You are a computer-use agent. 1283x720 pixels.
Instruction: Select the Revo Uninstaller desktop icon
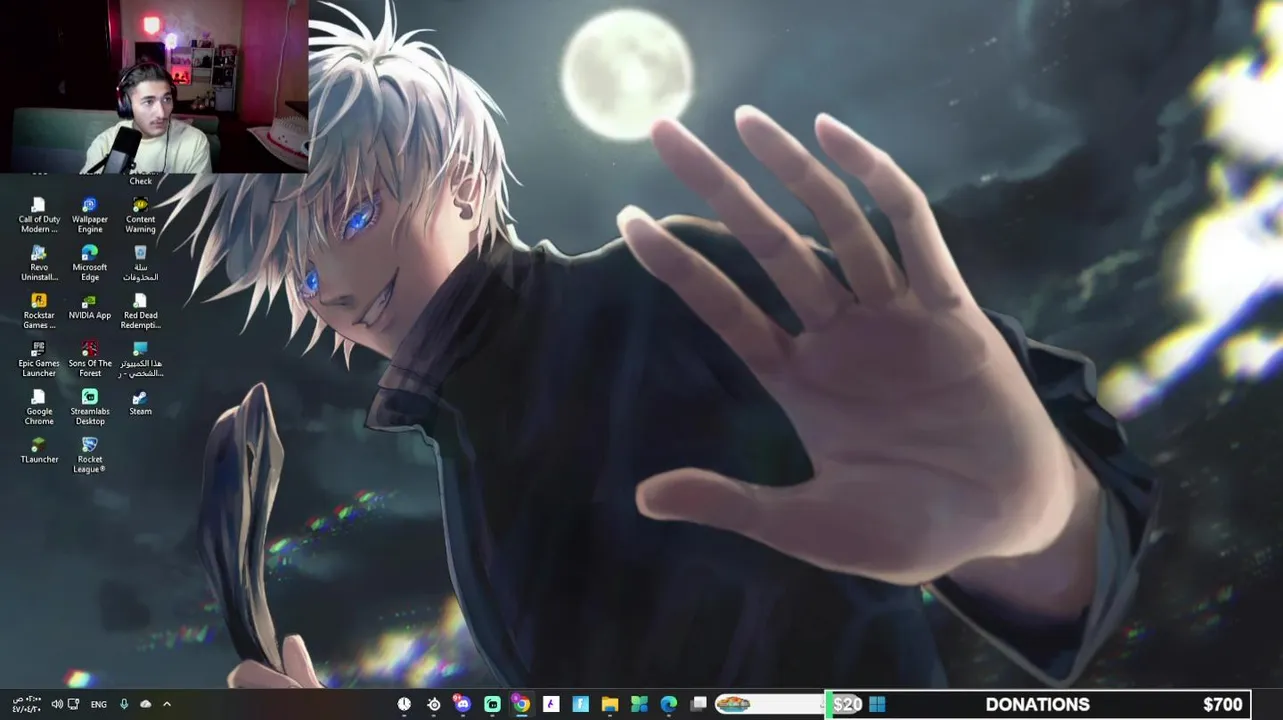coord(39,263)
